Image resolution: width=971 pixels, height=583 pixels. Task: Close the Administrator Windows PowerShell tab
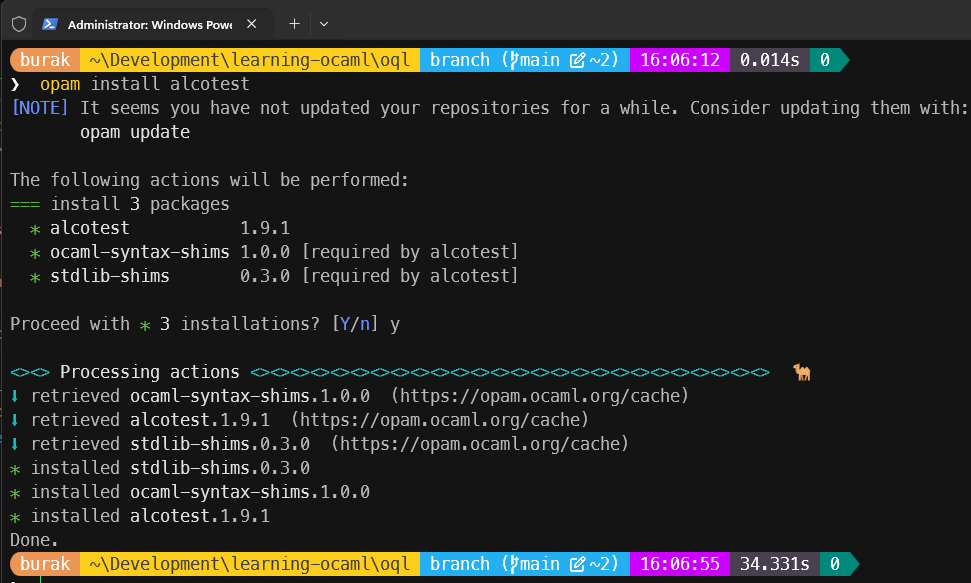pyautogui.click(x=254, y=23)
